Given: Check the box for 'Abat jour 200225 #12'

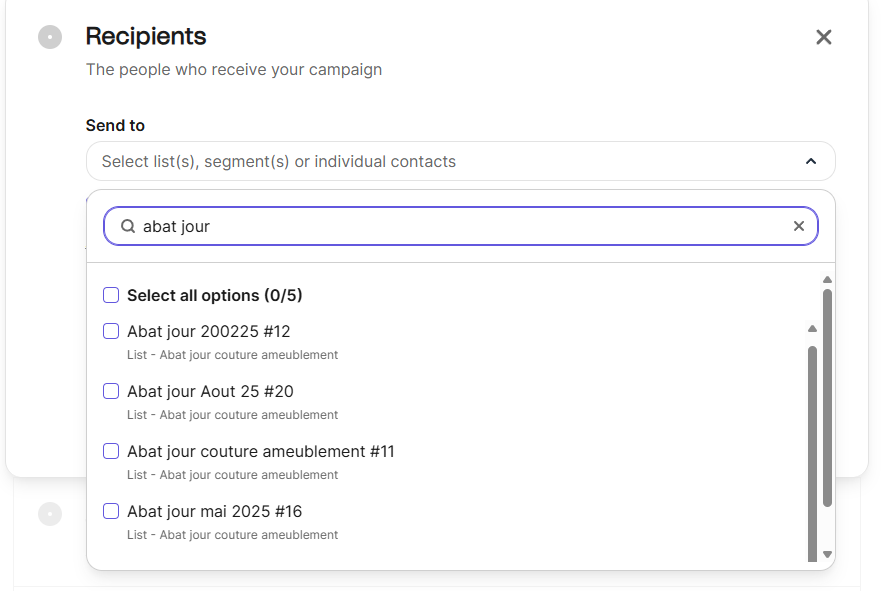Looking at the screenshot, I should point(111,331).
